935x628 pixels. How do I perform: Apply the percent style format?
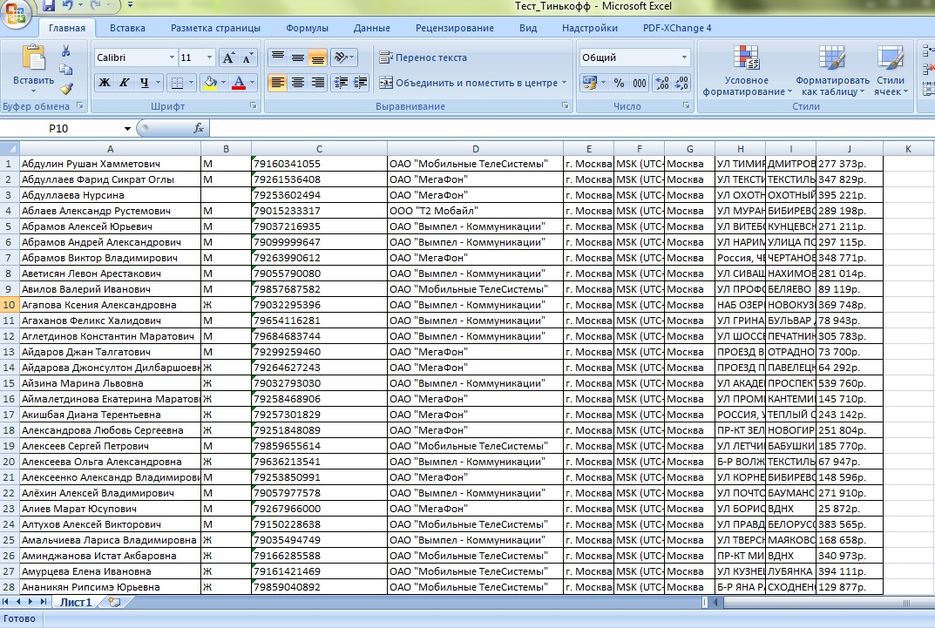619,82
